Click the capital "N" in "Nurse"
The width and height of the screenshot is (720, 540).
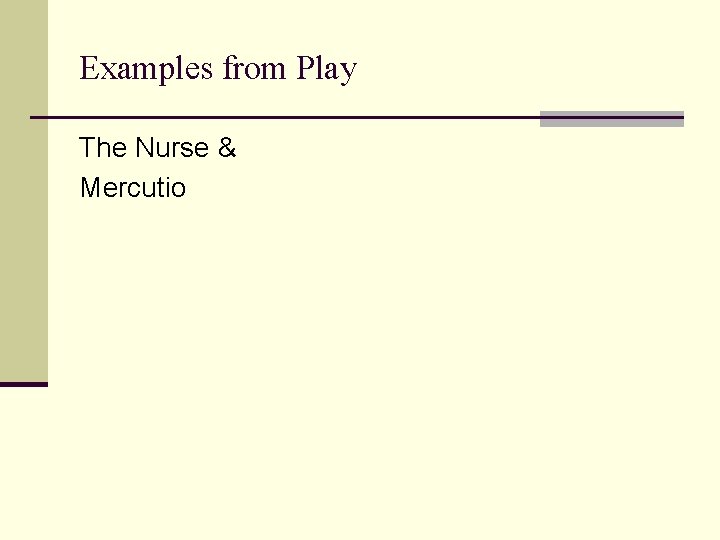[x=144, y=148]
